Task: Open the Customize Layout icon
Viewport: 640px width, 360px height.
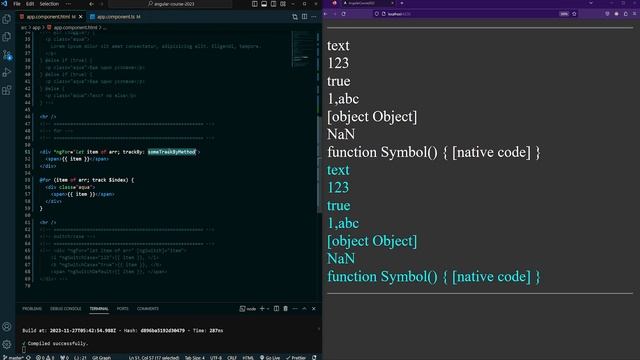Action: [283, 4]
